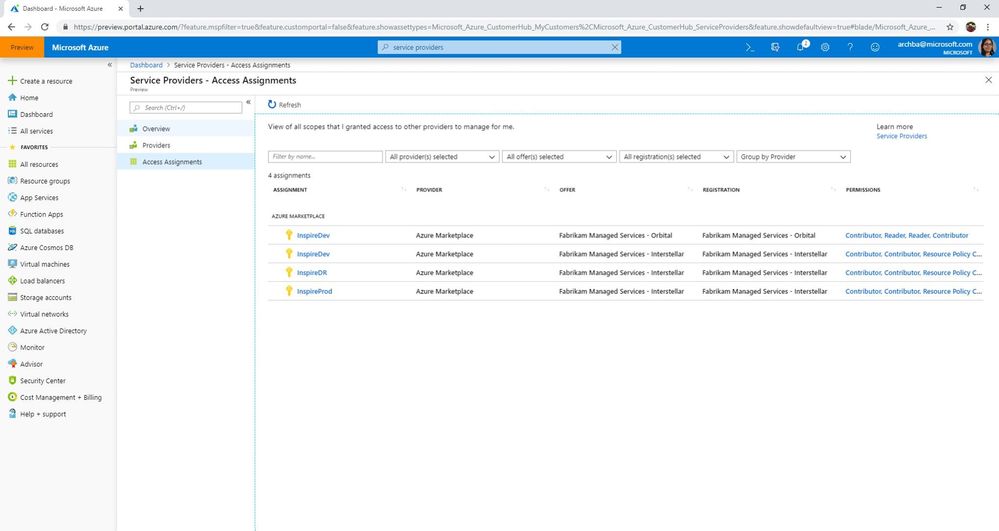Select Providers in blade menu

185,145
